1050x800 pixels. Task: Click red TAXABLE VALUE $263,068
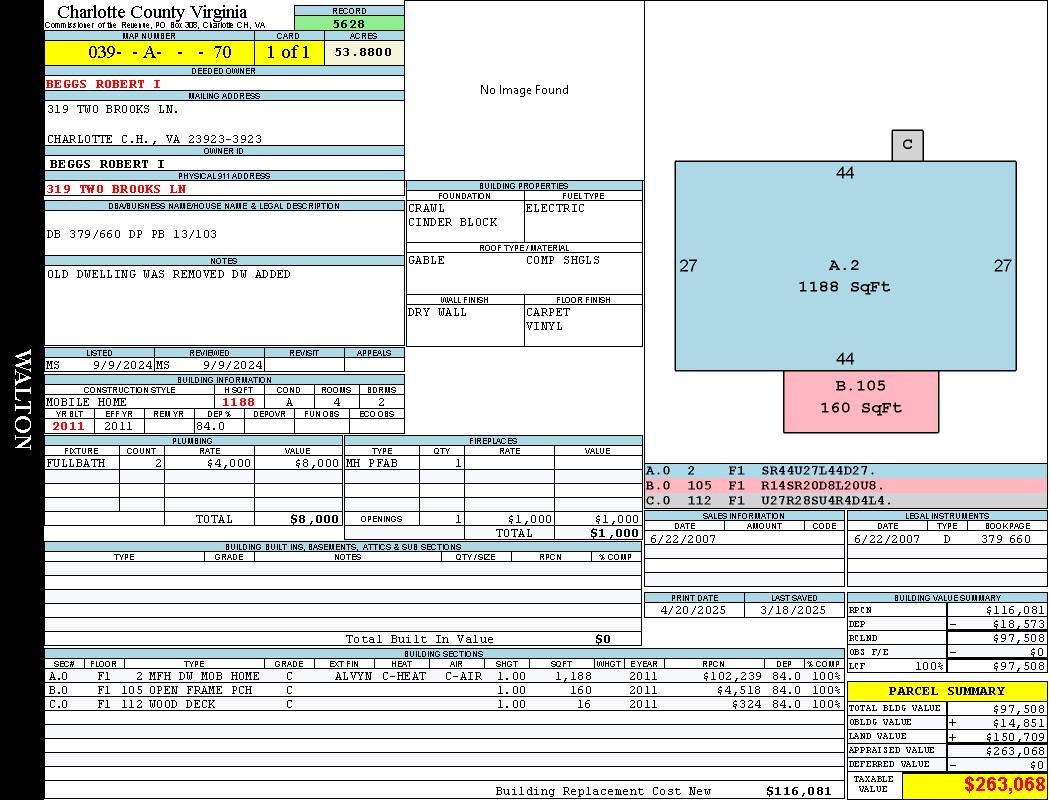click(1004, 784)
